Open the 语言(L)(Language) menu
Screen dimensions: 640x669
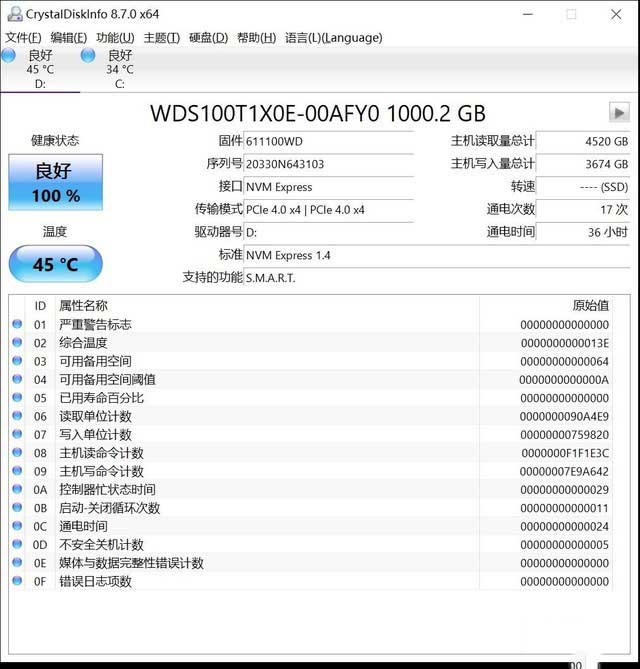334,38
